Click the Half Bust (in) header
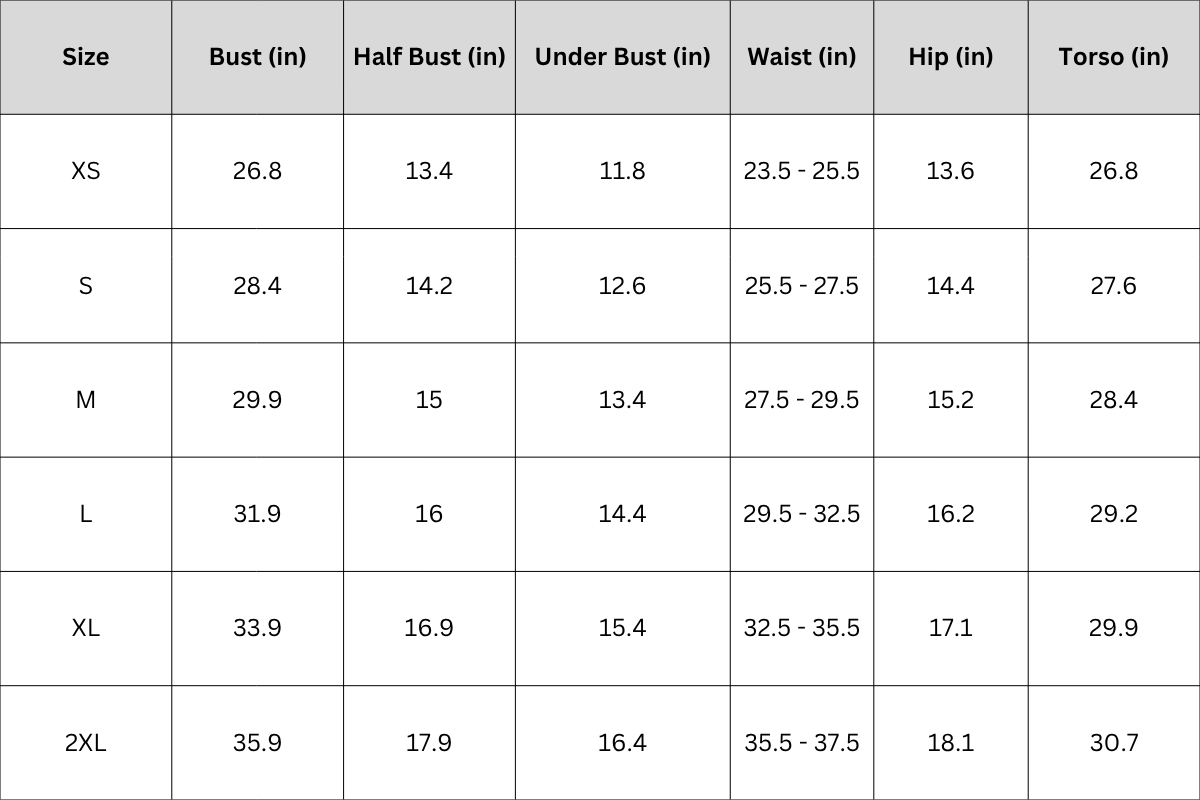 pyautogui.click(x=429, y=57)
